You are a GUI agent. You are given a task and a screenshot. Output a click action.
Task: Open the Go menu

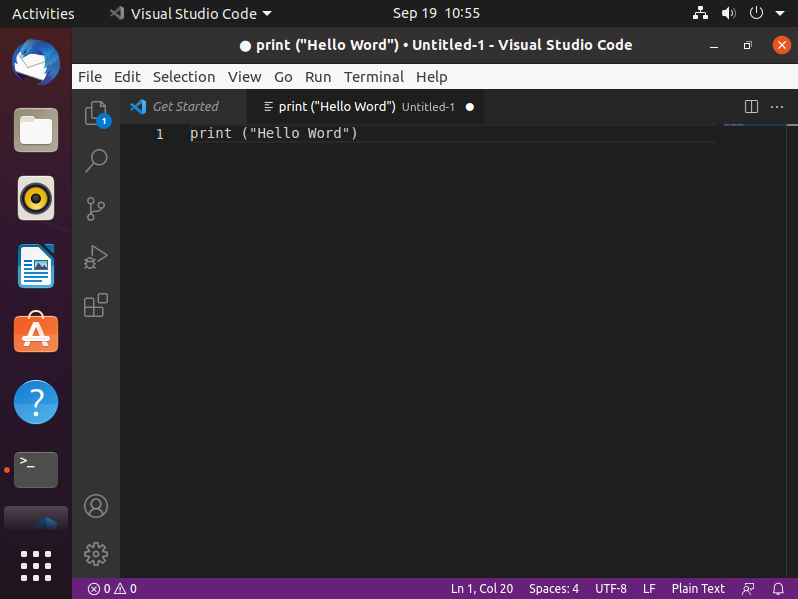point(283,77)
